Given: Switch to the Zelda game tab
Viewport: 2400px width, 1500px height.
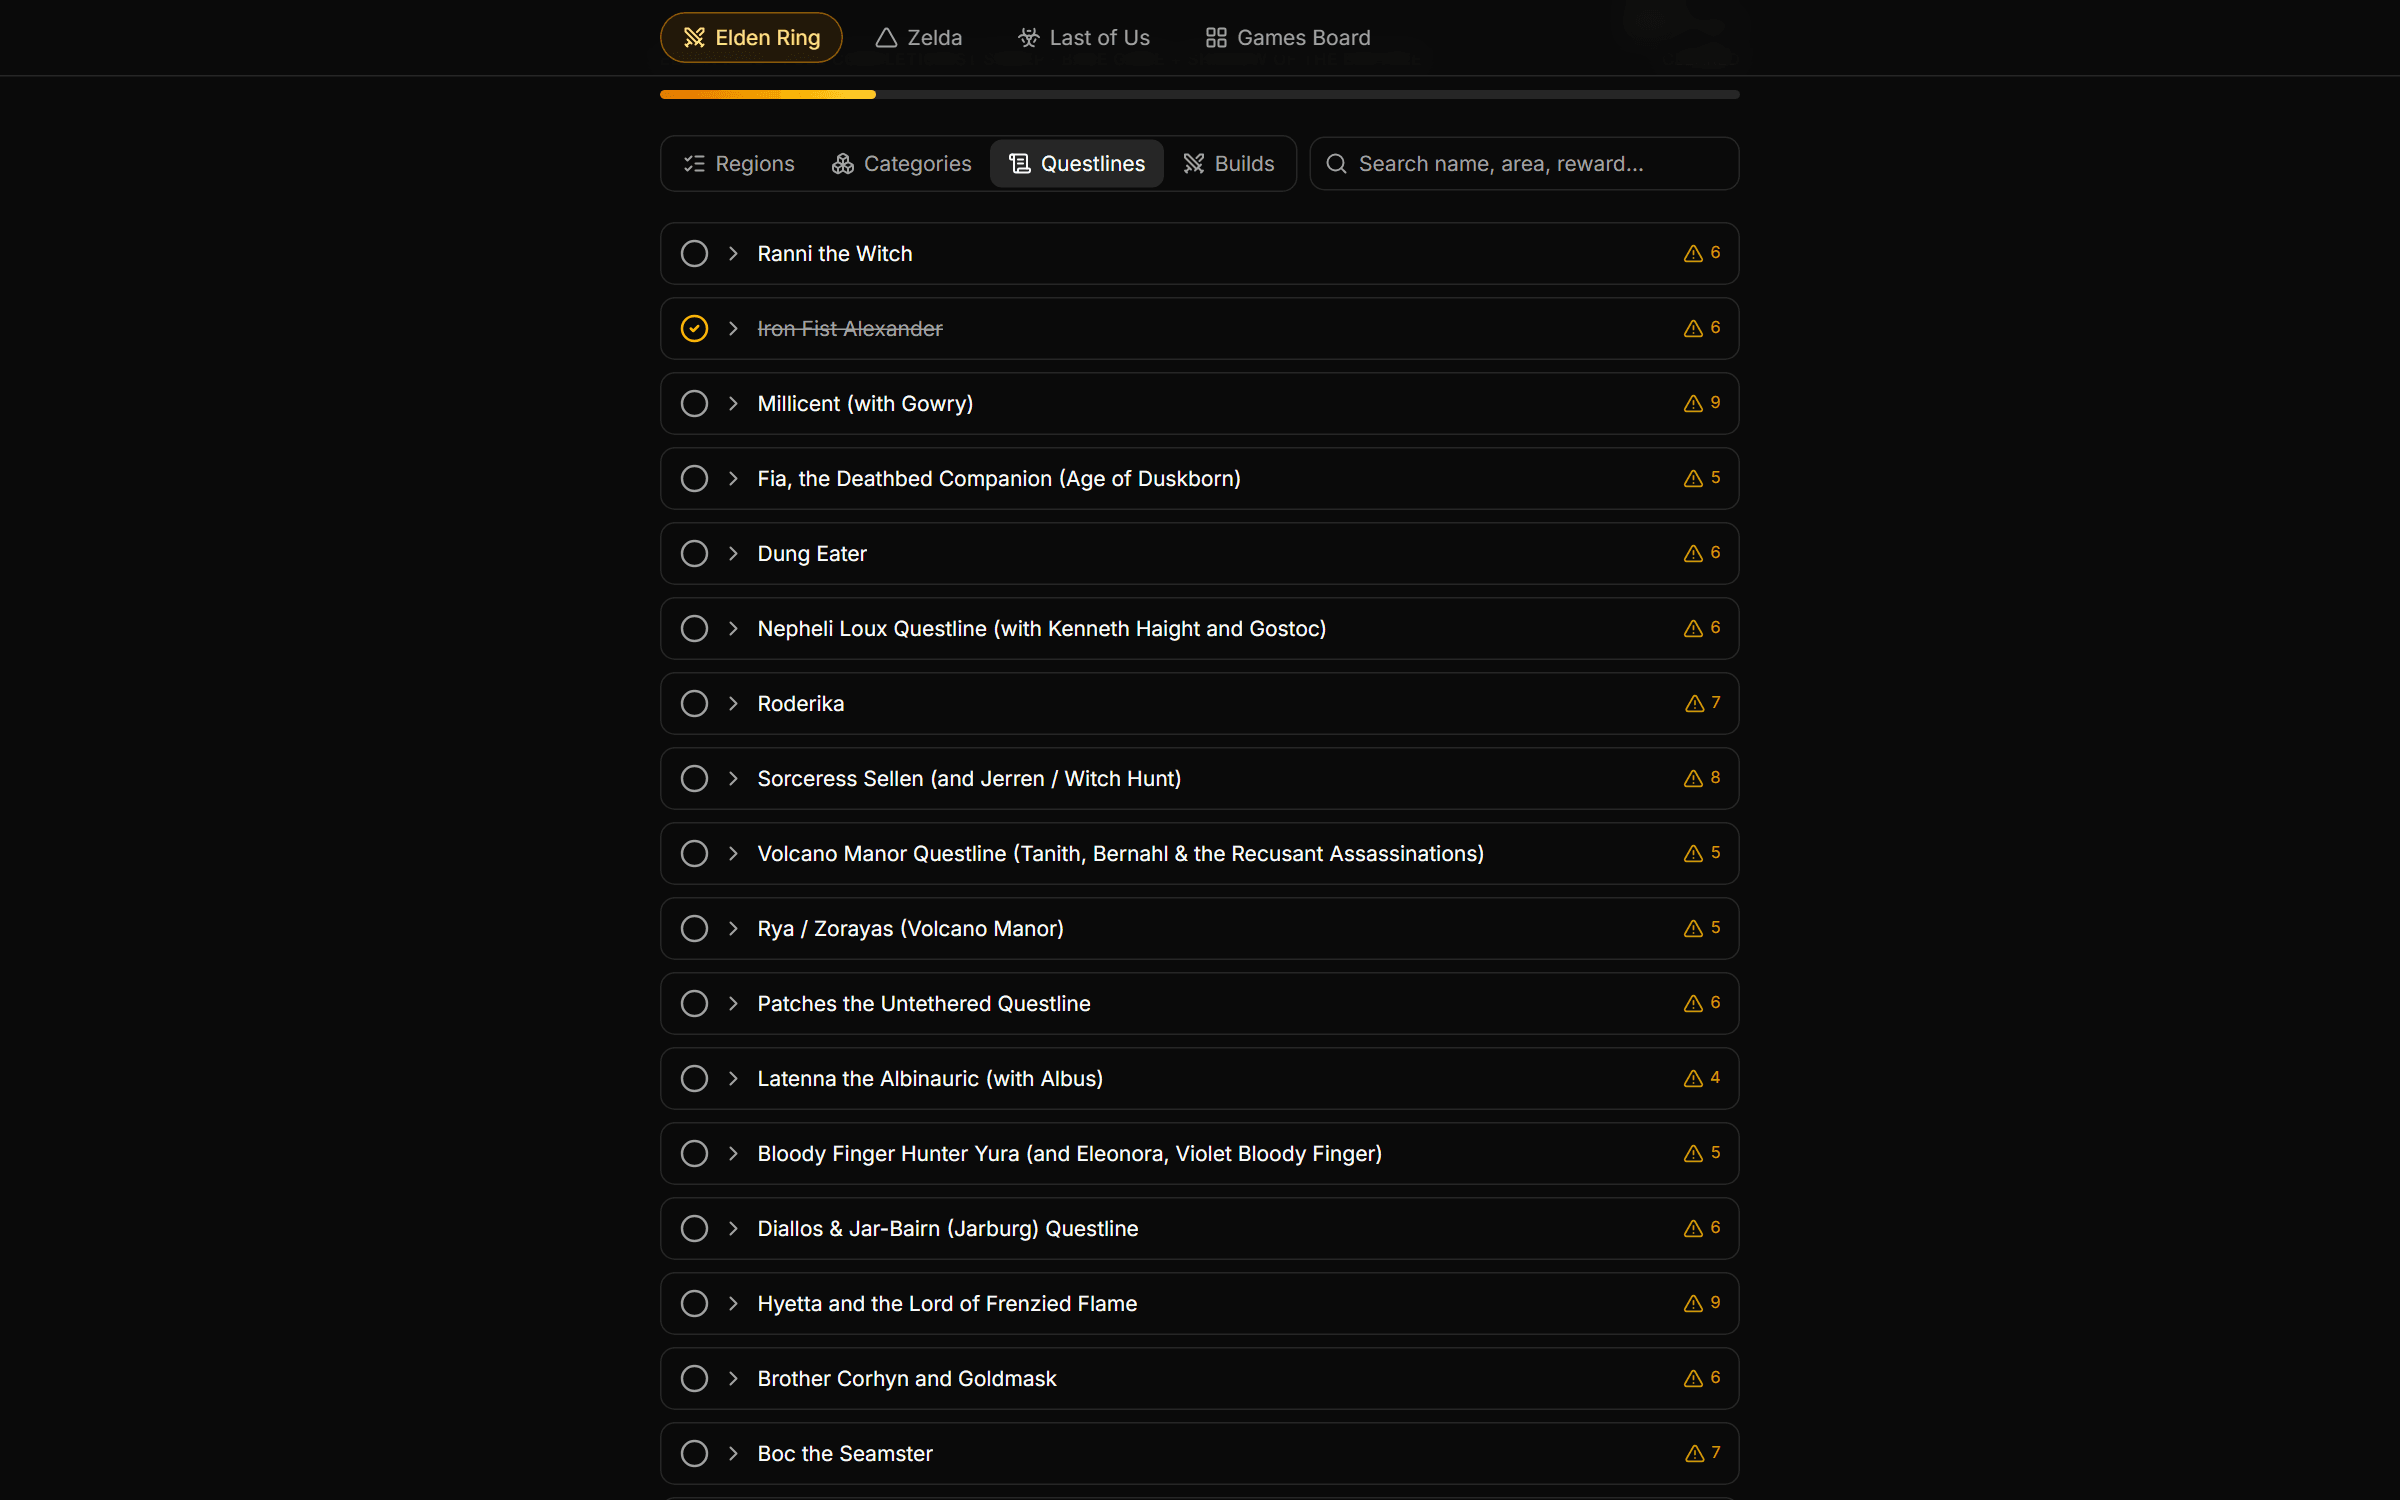Looking at the screenshot, I should 918,38.
